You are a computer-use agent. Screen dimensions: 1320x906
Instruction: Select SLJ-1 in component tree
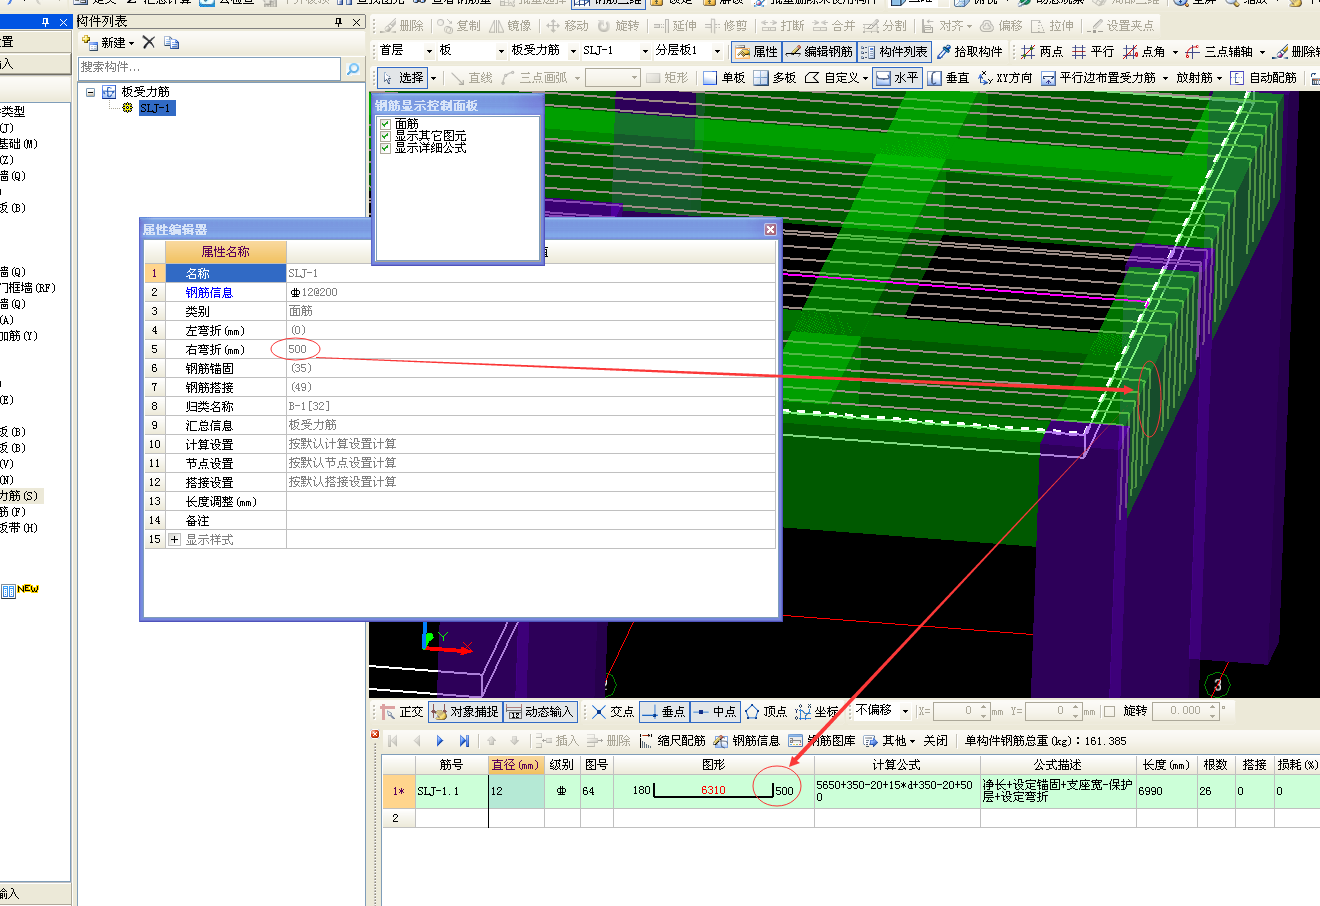tap(156, 108)
